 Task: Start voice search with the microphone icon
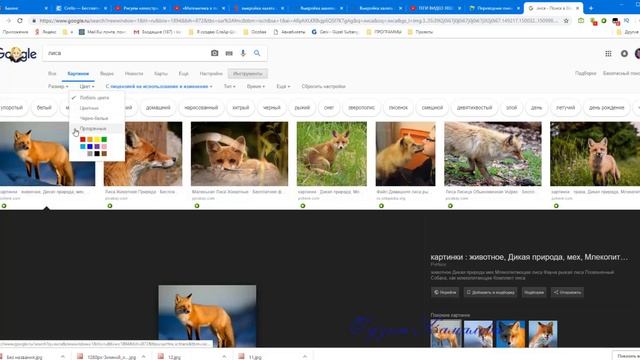(x=243, y=53)
